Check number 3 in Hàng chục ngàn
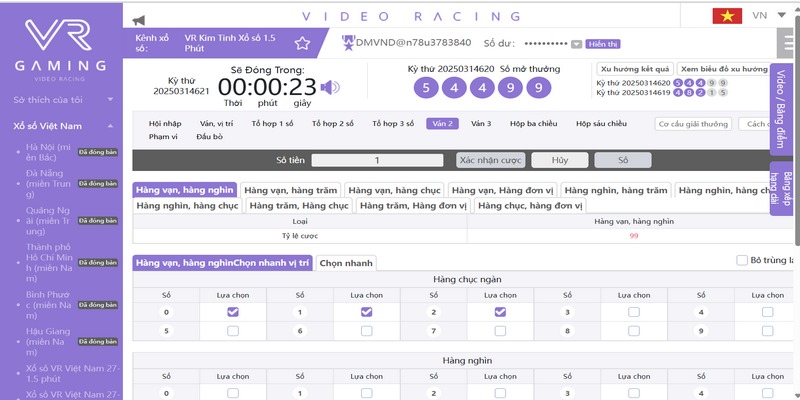This screenshot has width=800, height=400. 633,312
